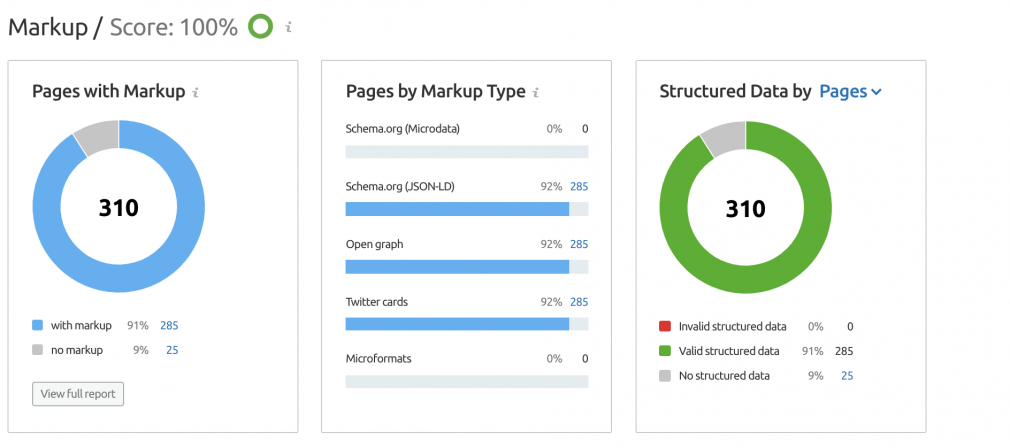Click the info icon beside Pages with Markup
Viewport: 1010px width, 448px height.
click(196, 93)
